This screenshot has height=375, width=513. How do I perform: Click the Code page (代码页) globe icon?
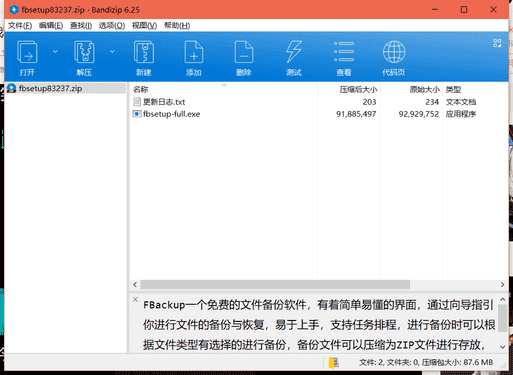pos(394,52)
